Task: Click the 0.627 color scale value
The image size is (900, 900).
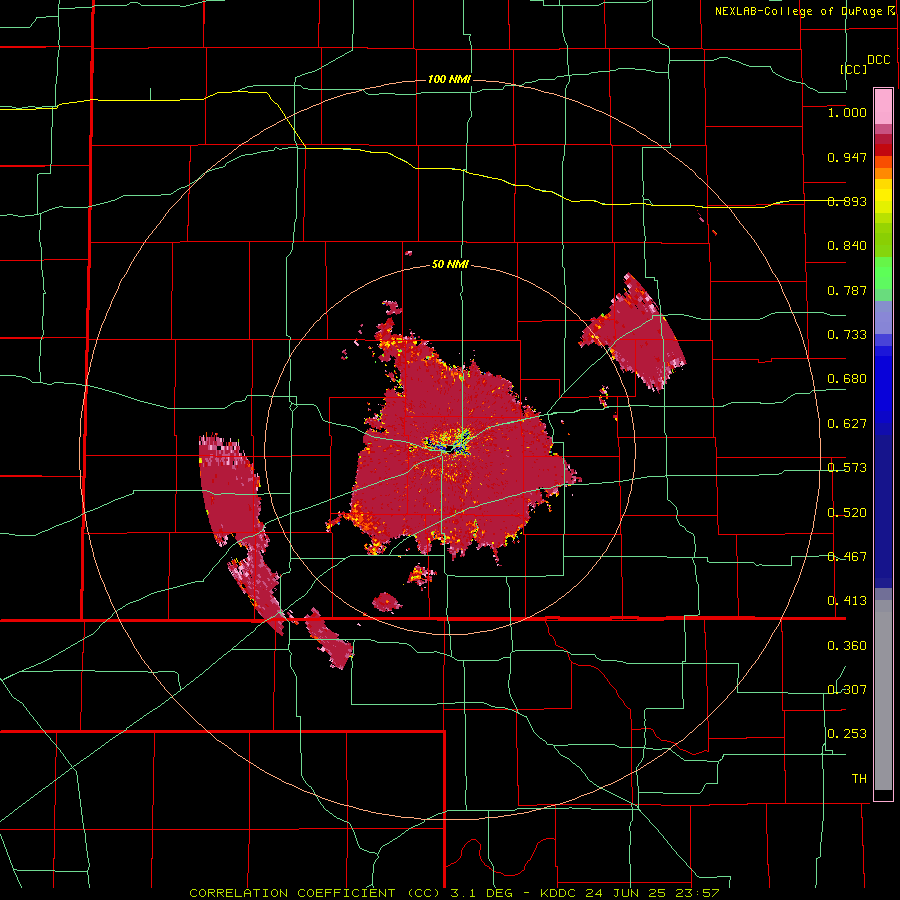Action: (x=847, y=424)
